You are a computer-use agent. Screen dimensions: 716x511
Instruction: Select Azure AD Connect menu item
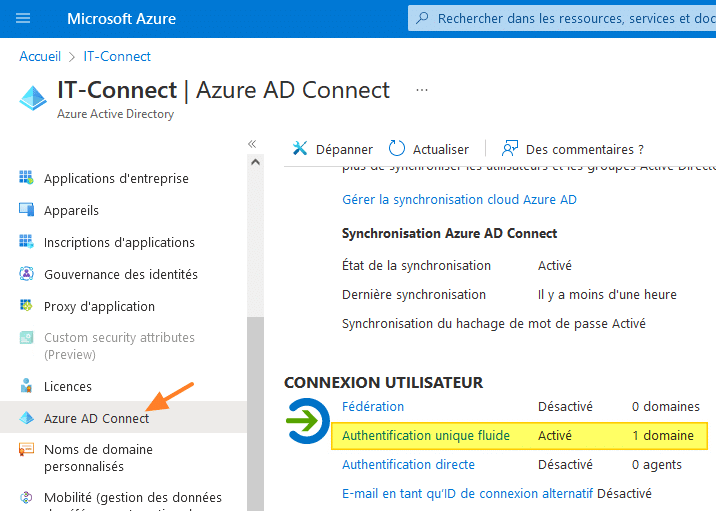tap(96, 418)
